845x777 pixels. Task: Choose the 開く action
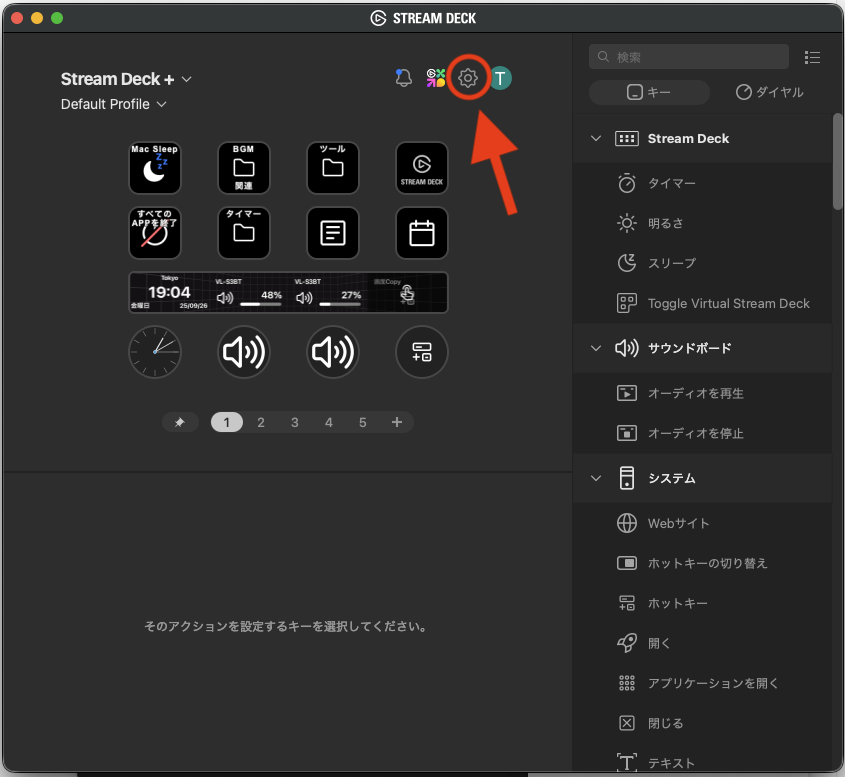click(x=703, y=643)
